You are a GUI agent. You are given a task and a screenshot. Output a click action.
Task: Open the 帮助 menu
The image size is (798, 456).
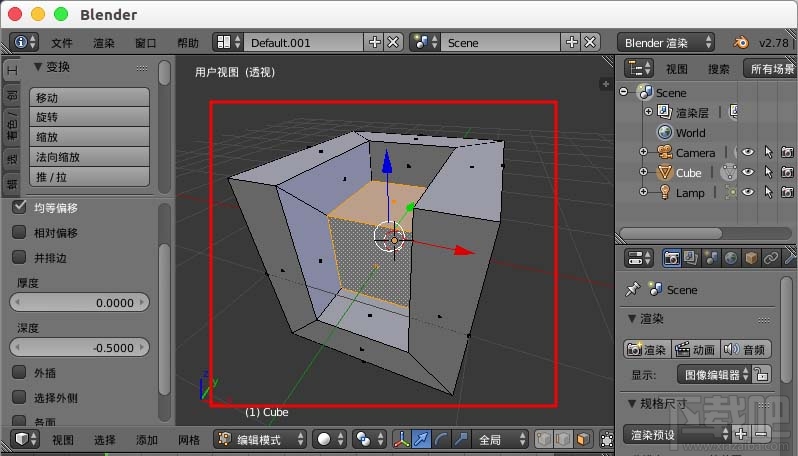click(x=188, y=43)
